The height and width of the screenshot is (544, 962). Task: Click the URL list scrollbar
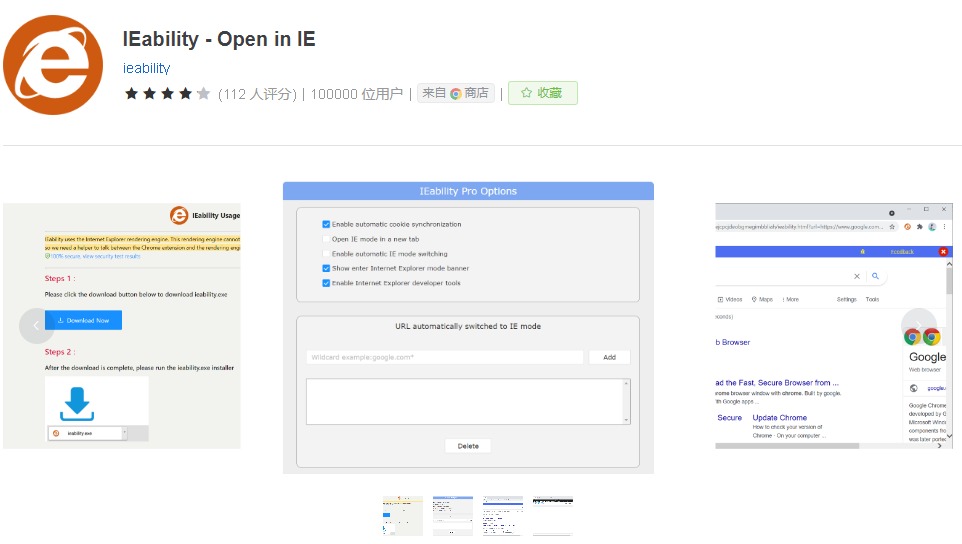pyautogui.click(x=626, y=402)
